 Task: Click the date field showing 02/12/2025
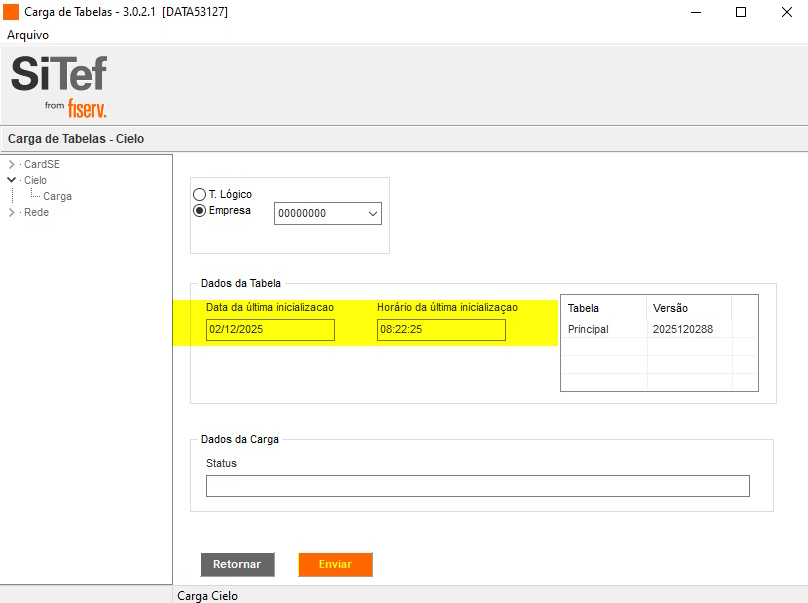coord(270,330)
